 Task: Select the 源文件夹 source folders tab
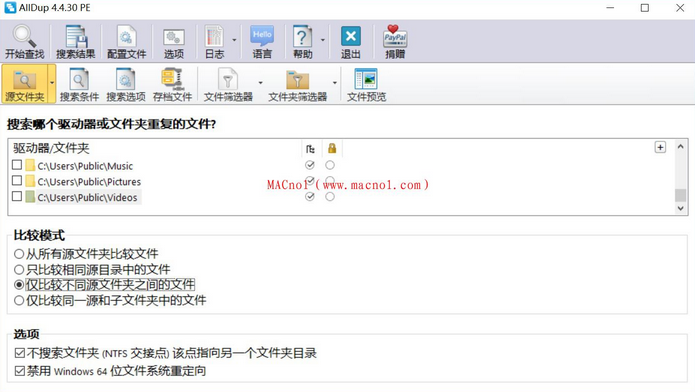[24, 84]
